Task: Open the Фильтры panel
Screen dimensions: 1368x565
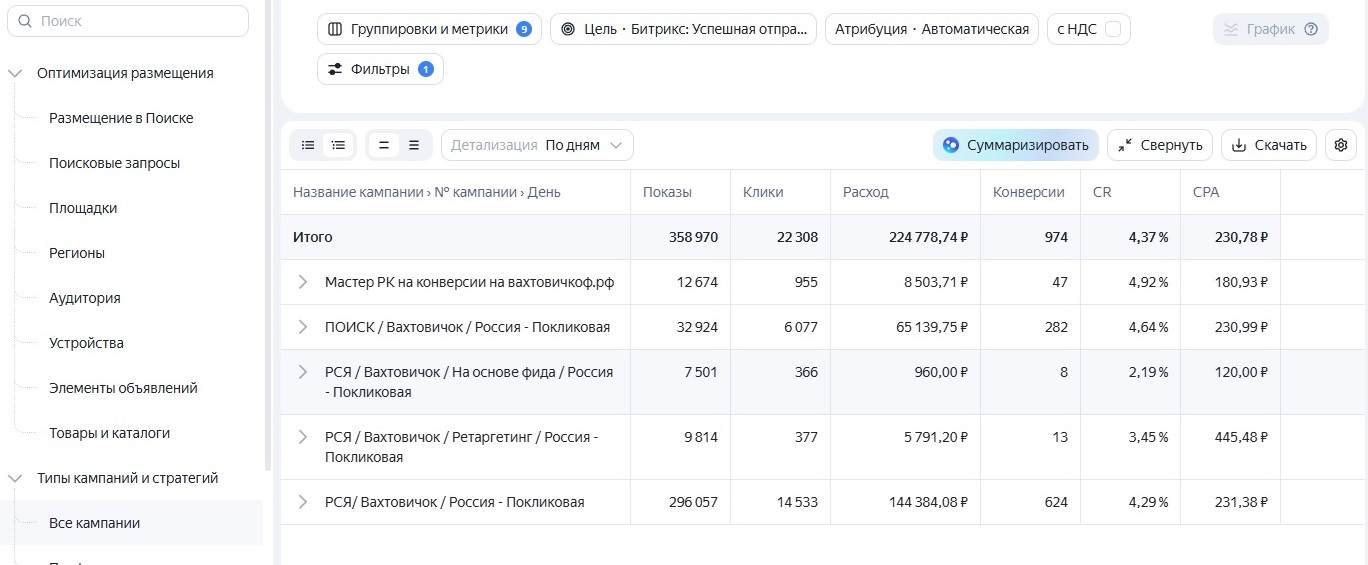Action: click(x=380, y=69)
